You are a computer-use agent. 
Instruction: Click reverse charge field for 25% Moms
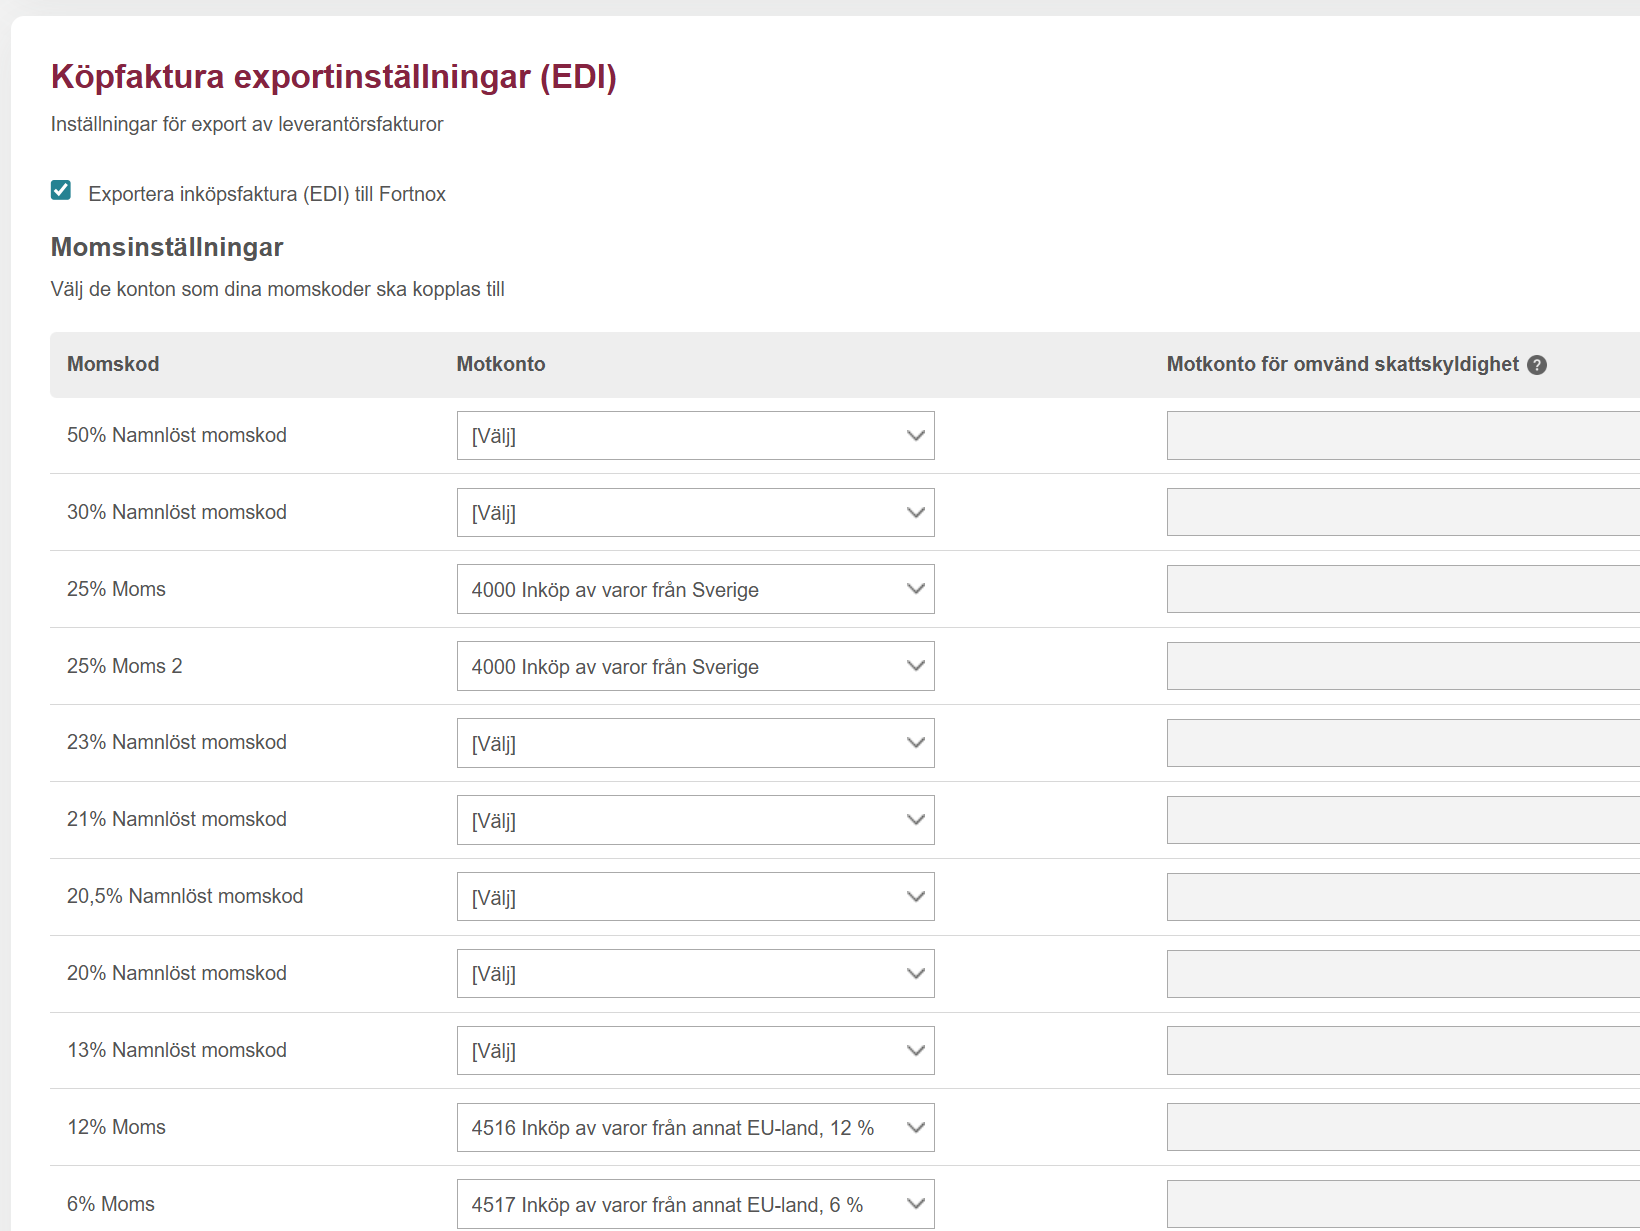click(x=1402, y=590)
